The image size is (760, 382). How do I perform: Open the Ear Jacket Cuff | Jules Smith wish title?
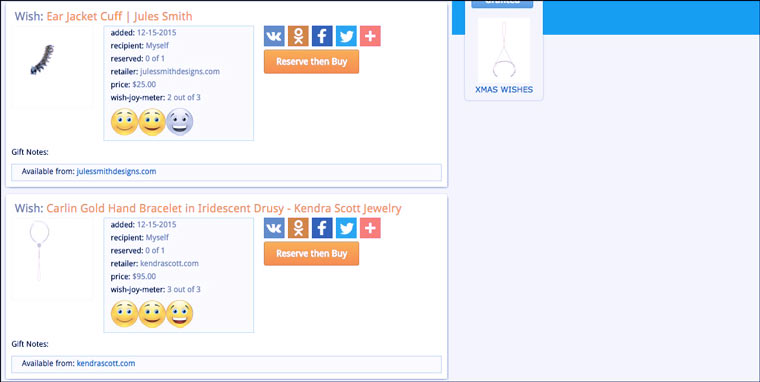tap(119, 16)
